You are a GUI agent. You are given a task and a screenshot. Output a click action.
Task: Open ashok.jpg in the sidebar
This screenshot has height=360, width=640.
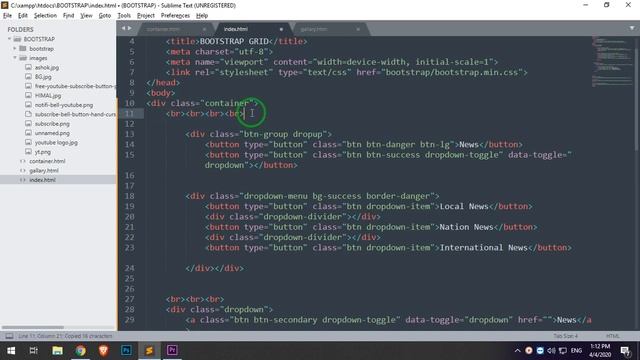point(47,67)
